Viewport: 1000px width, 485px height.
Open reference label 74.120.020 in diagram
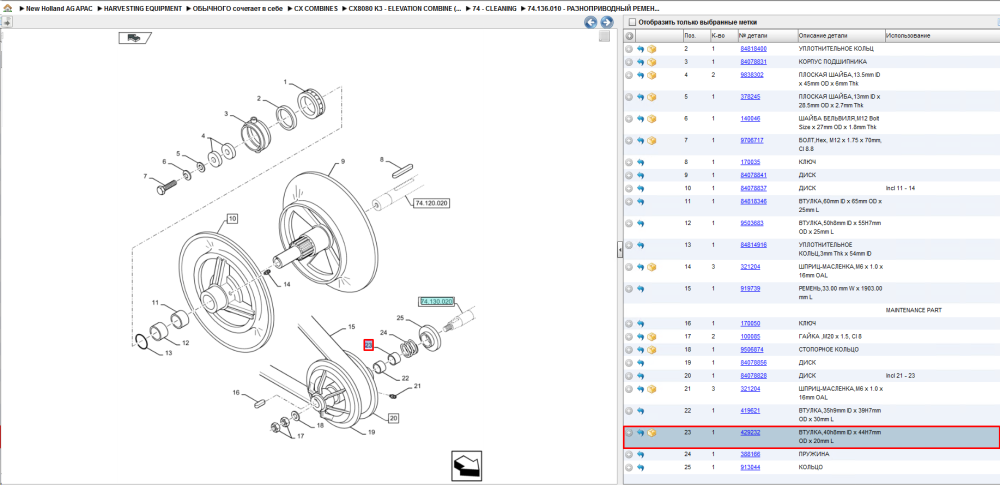click(x=432, y=203)
